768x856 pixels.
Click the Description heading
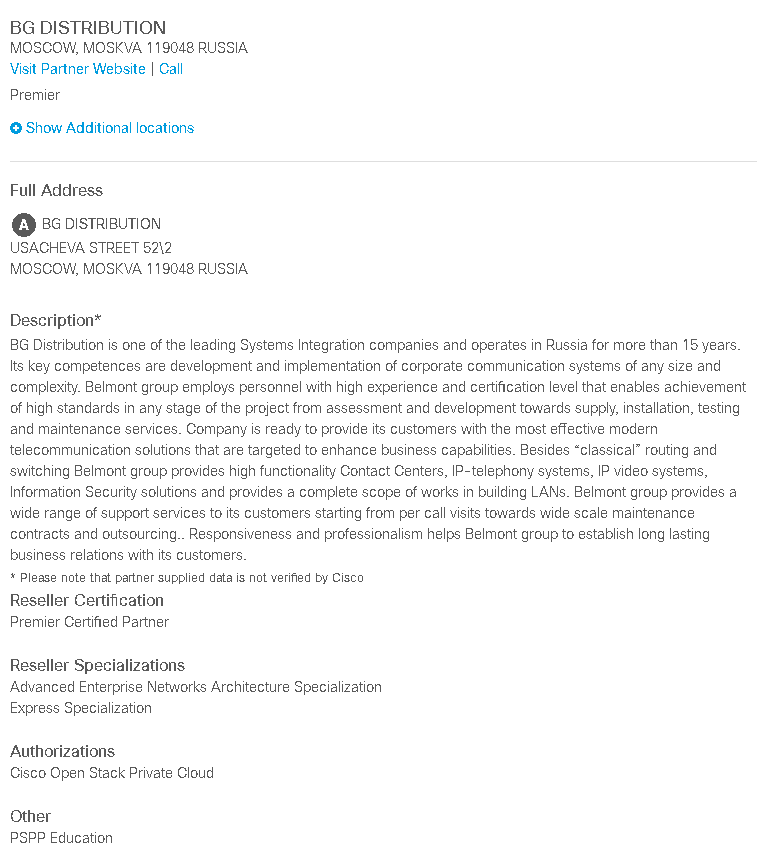(56, 320)
